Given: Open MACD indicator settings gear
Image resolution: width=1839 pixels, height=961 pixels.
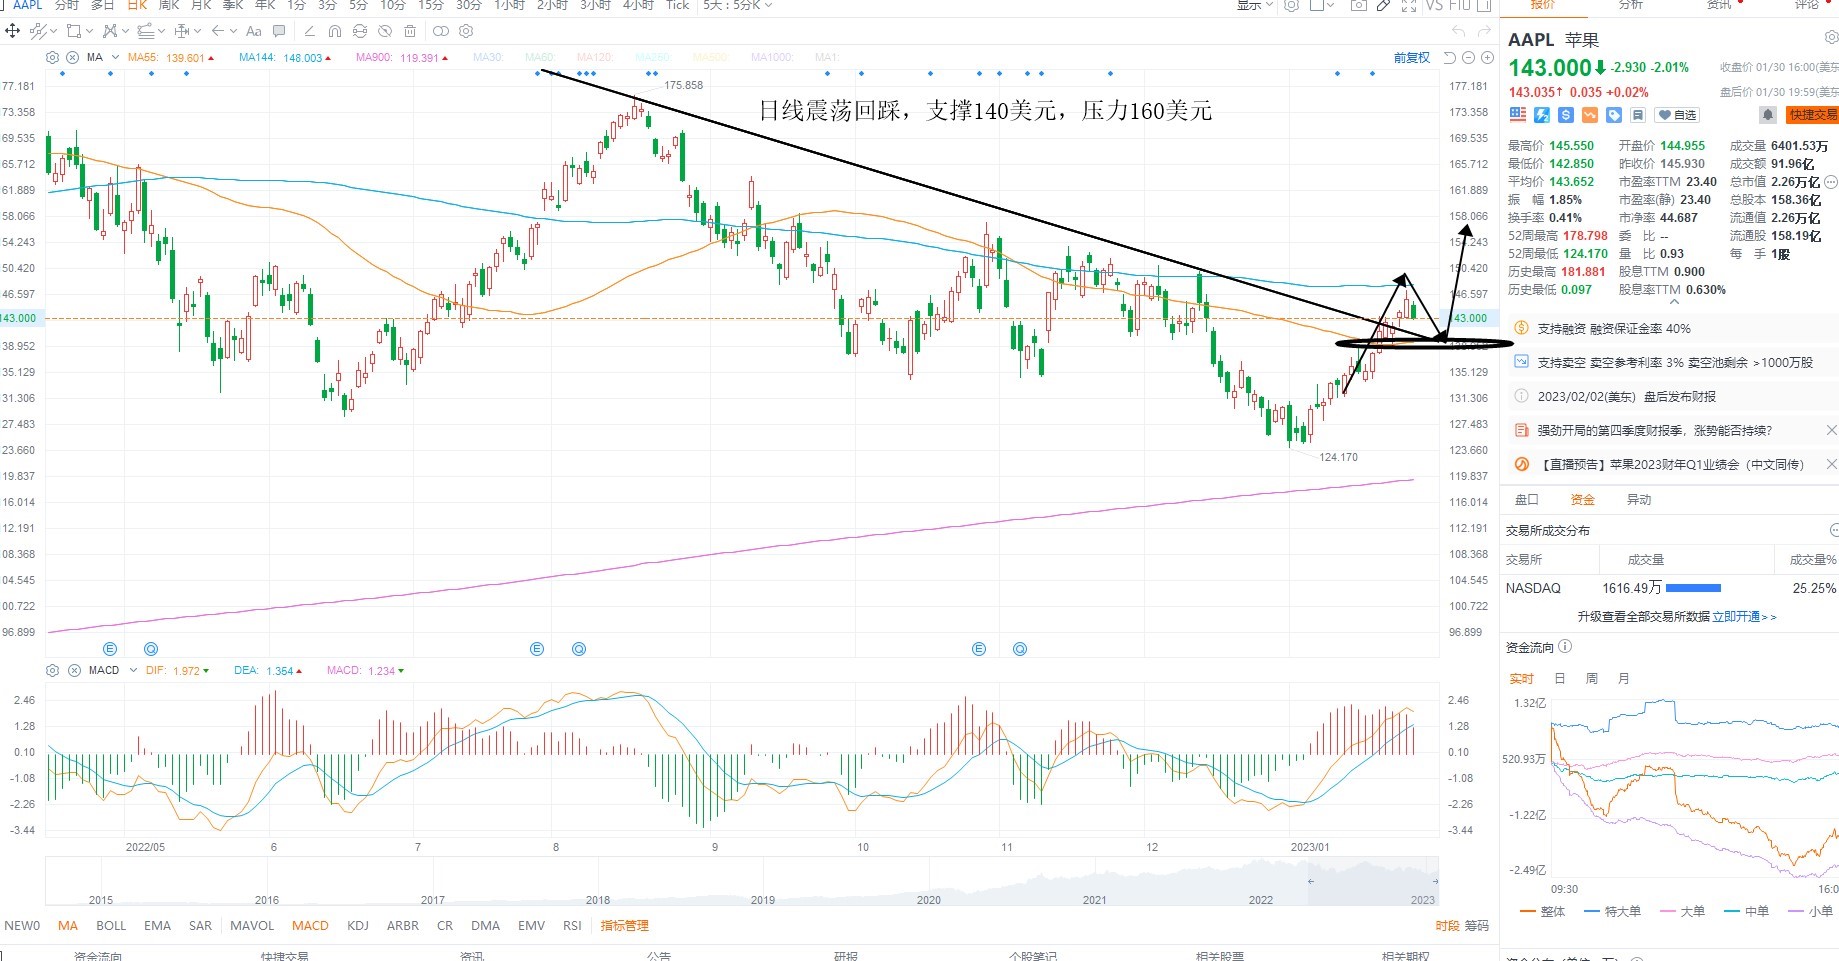Looking at the screenshot, I should [53, 670].
